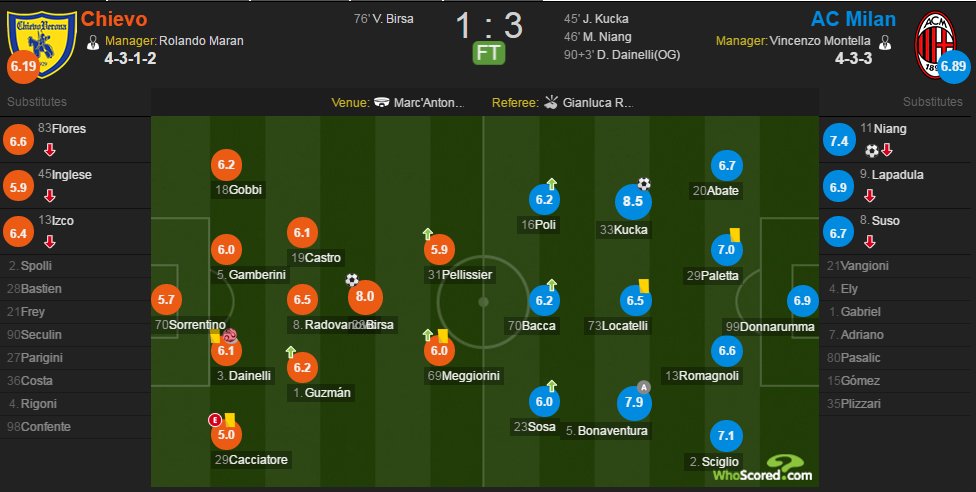
Task: Click the AC Milan club crest
Action: click(935, 45)
